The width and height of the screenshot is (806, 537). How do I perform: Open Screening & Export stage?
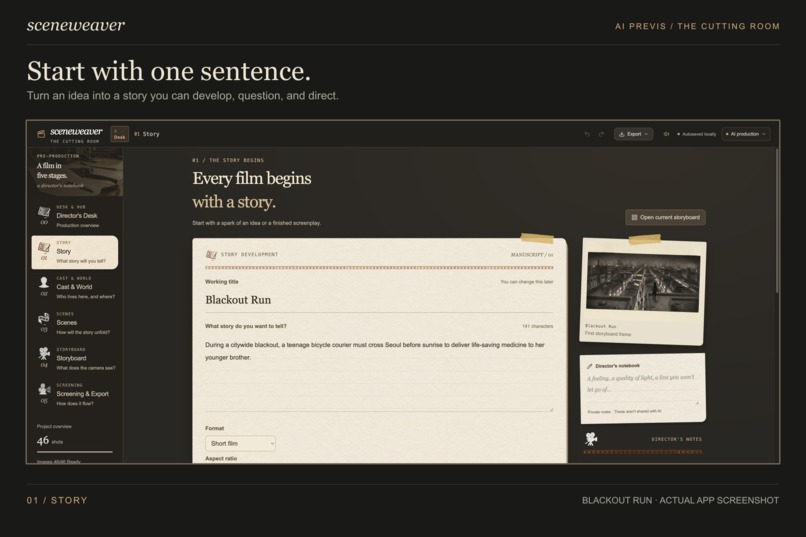tap(75, 394)
